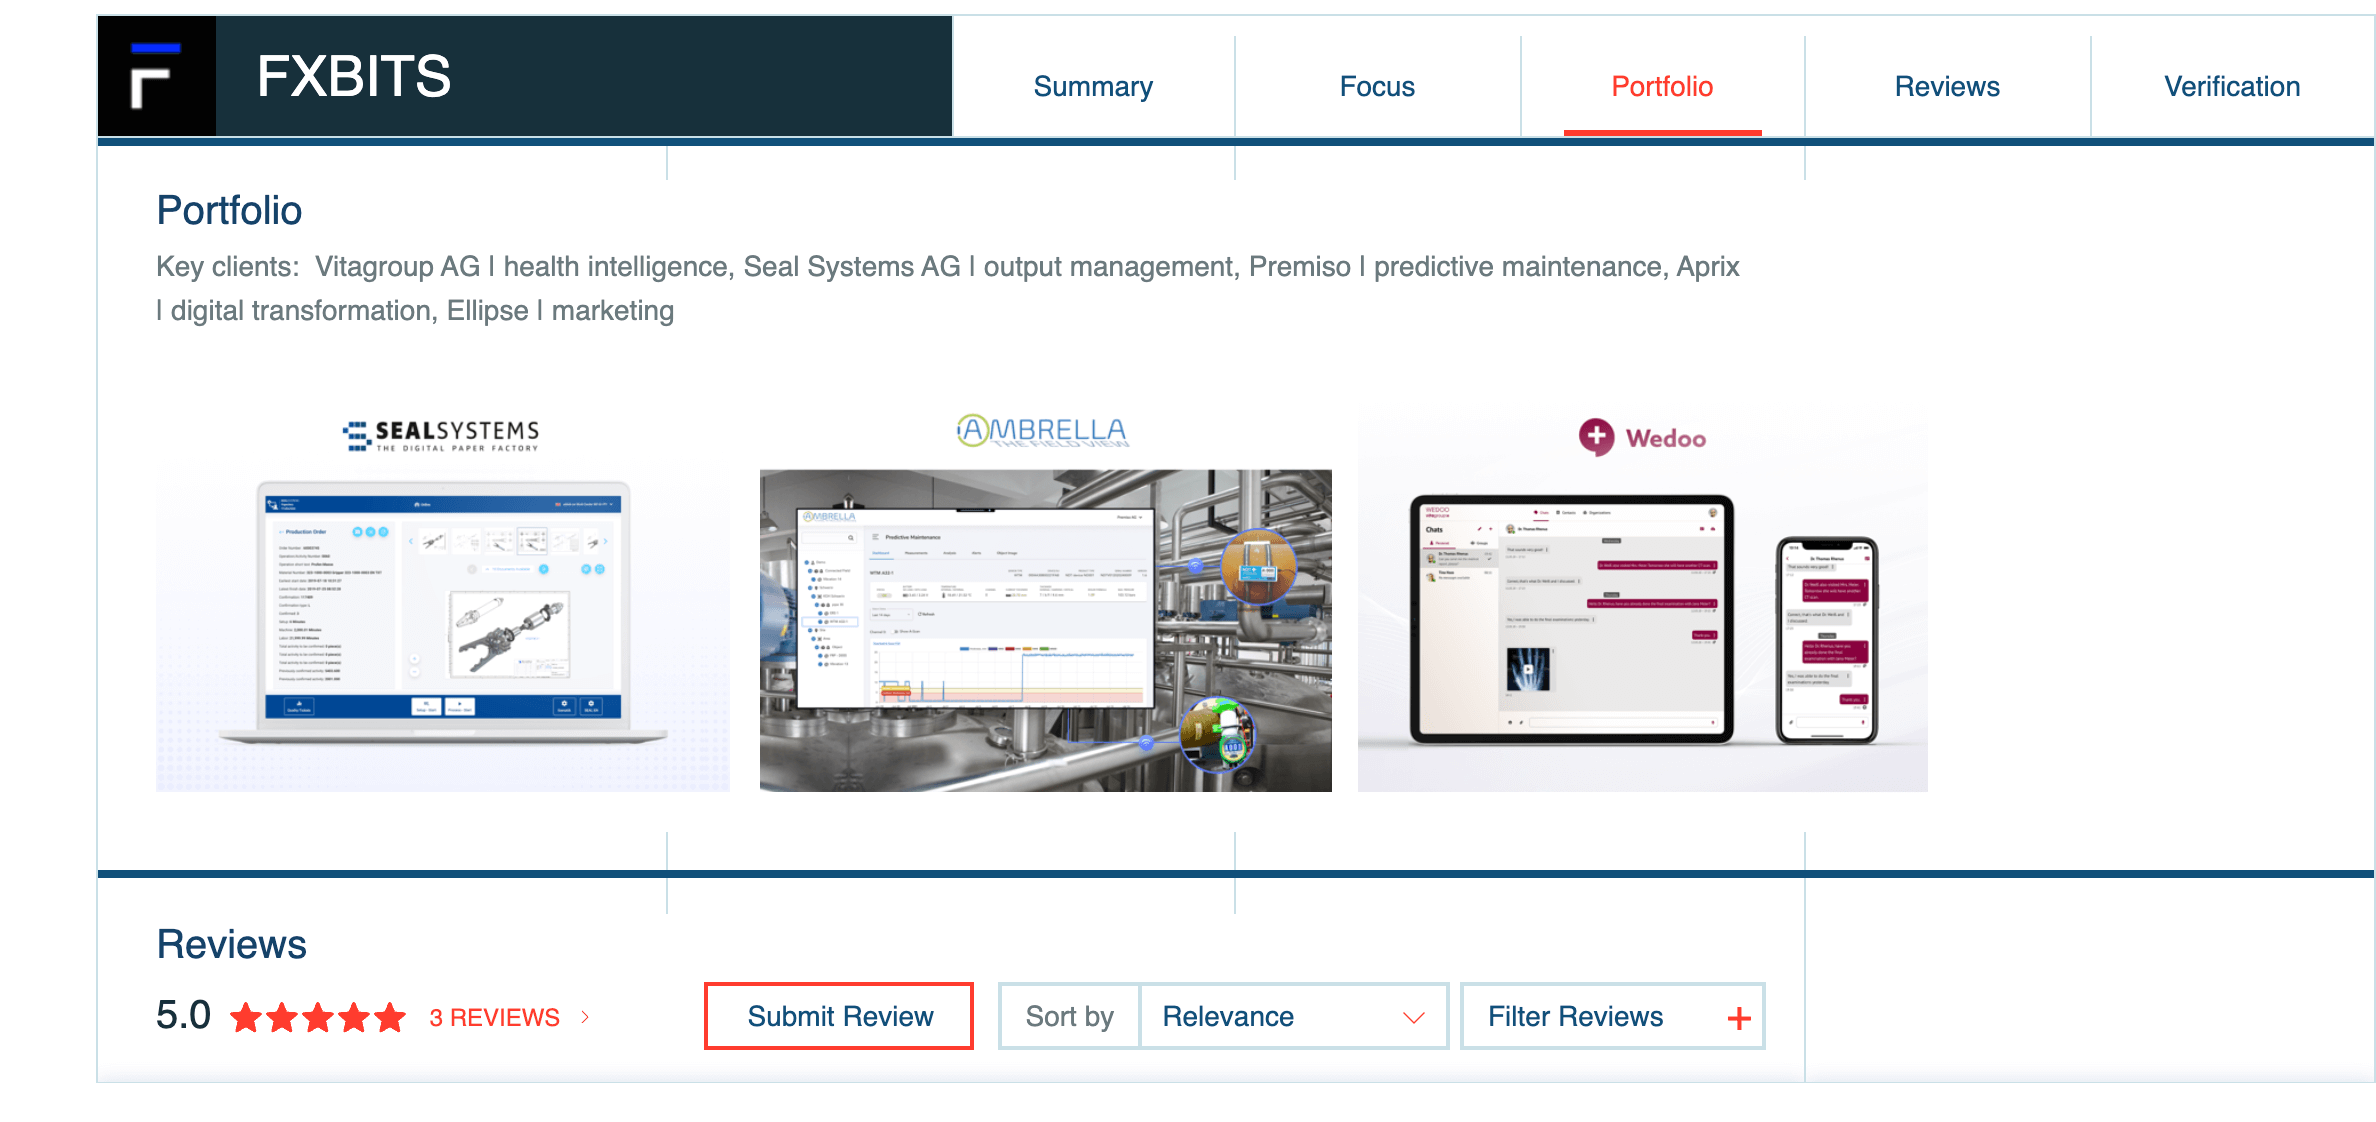Click the Relevance dropdown chevron arrow
The height and width of the screenshot is (1122, 2376).
1413,1017
